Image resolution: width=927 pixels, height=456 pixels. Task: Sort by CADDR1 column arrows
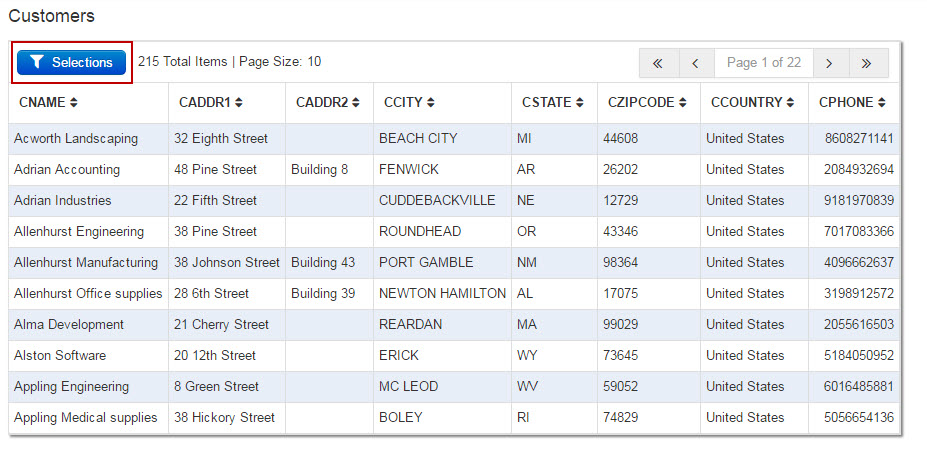(238, 102)
